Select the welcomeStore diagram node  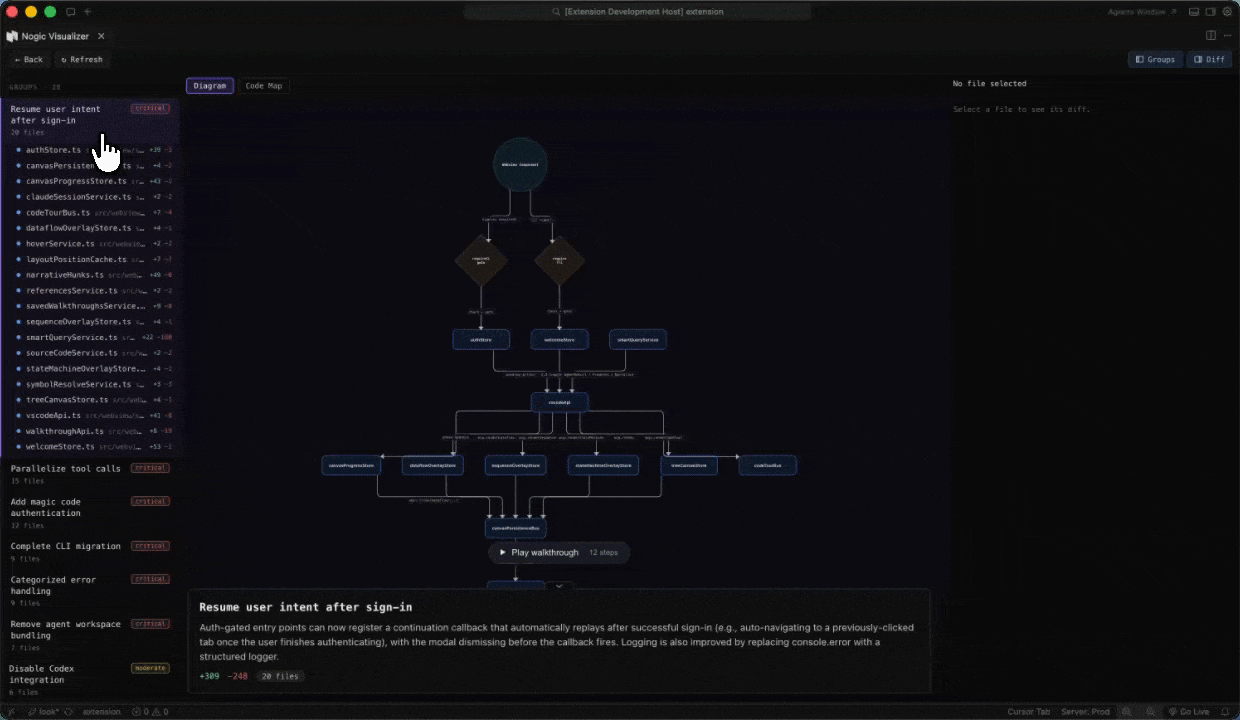pyautogui.click(x=560, y=340)
